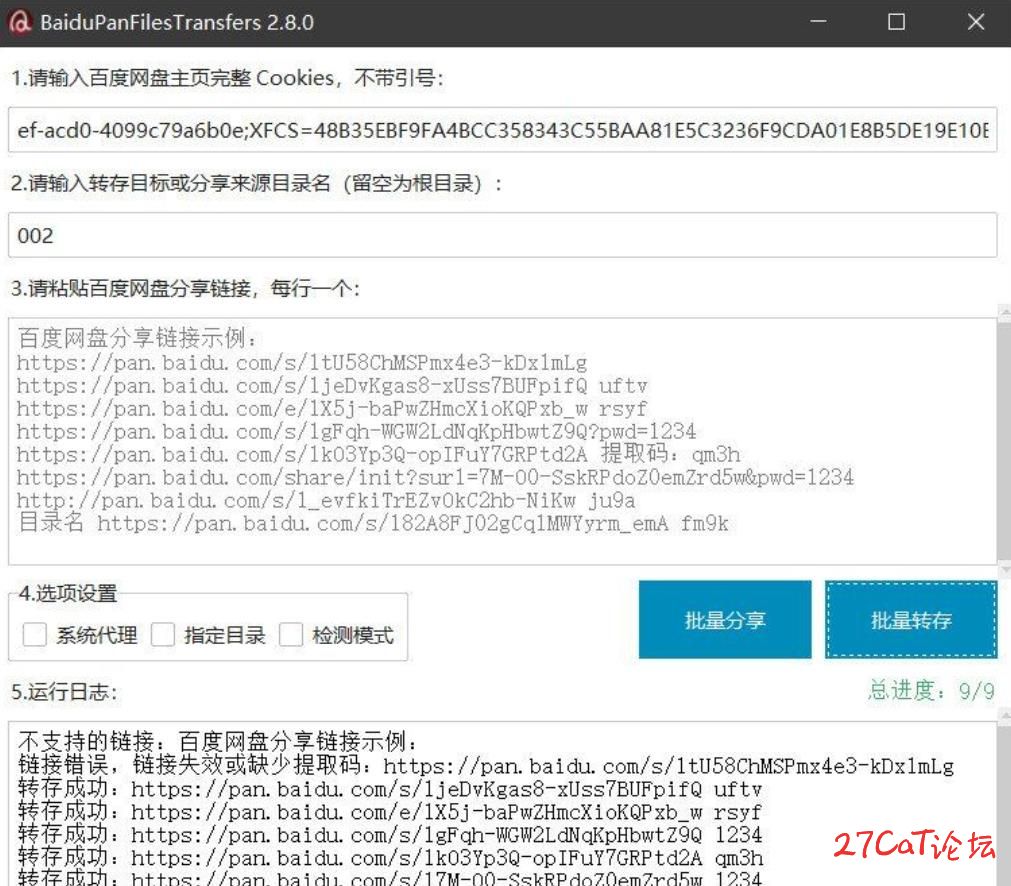The width and height of the screenshot is (1011, 886).
Task: Click the 总进度: 9/9 progress label
Action: (931, 691)
